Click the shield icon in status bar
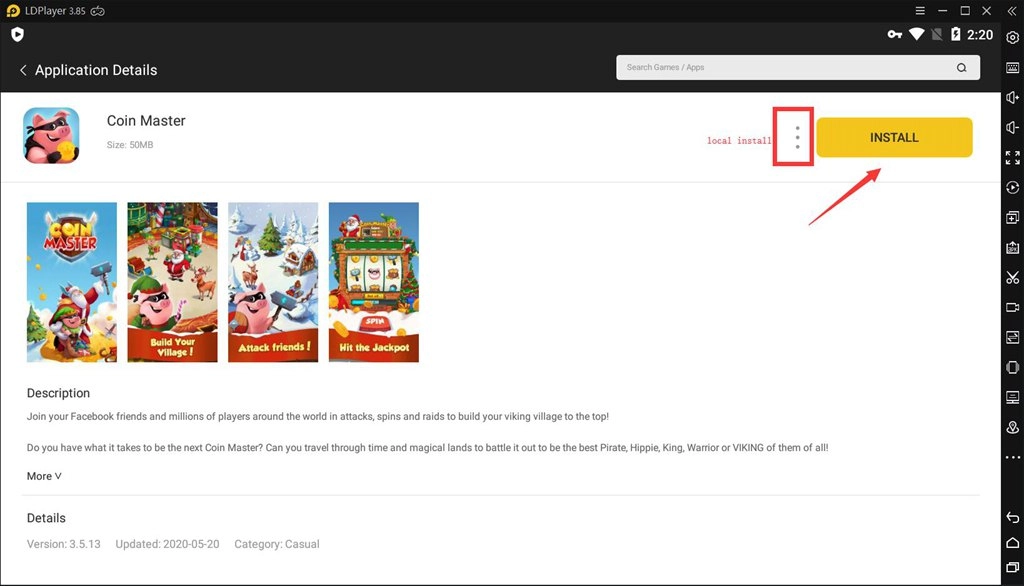The image size is (1024, 586). coord(18,35)
